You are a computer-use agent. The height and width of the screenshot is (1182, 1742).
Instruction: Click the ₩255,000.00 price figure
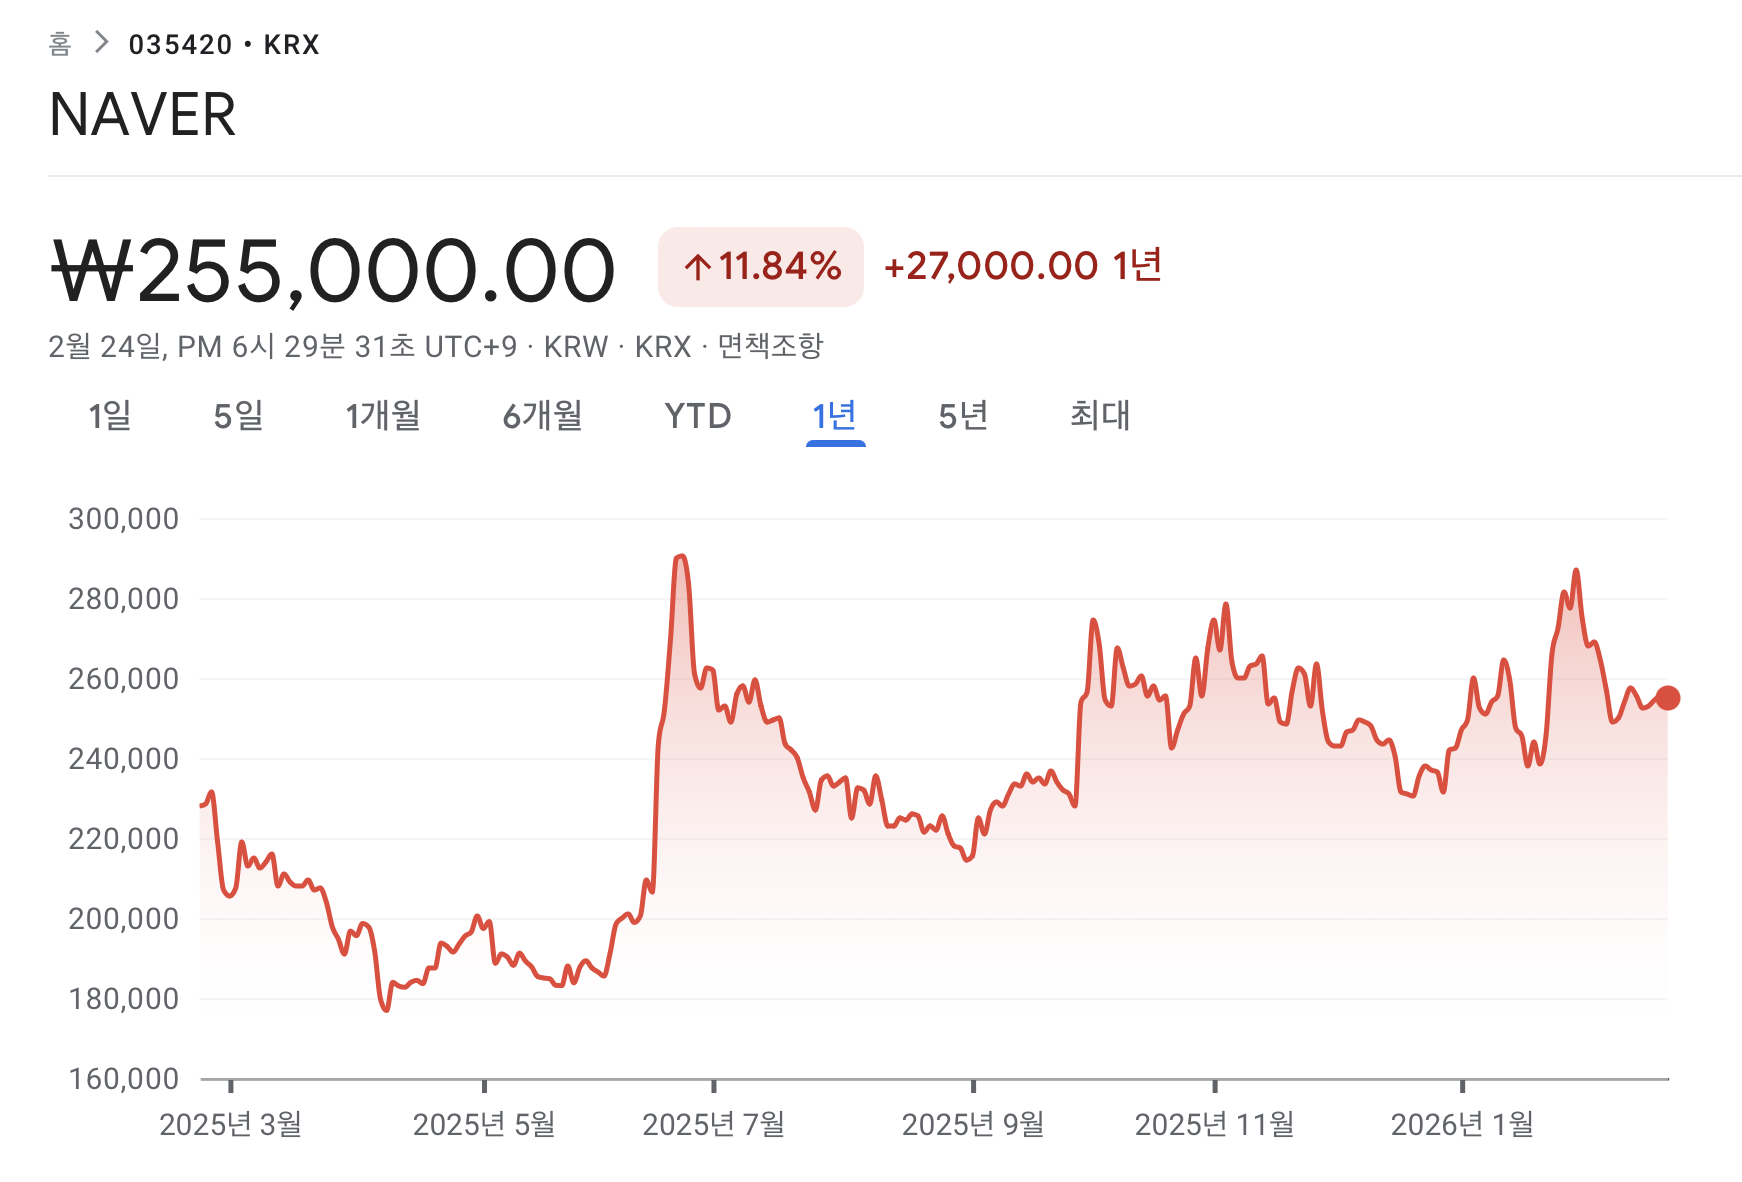(x=333, y=271)
